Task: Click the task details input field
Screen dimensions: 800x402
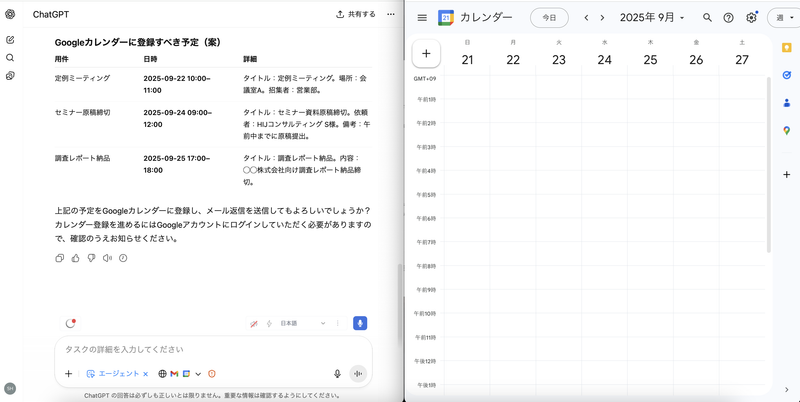Action: pos(200,349)
